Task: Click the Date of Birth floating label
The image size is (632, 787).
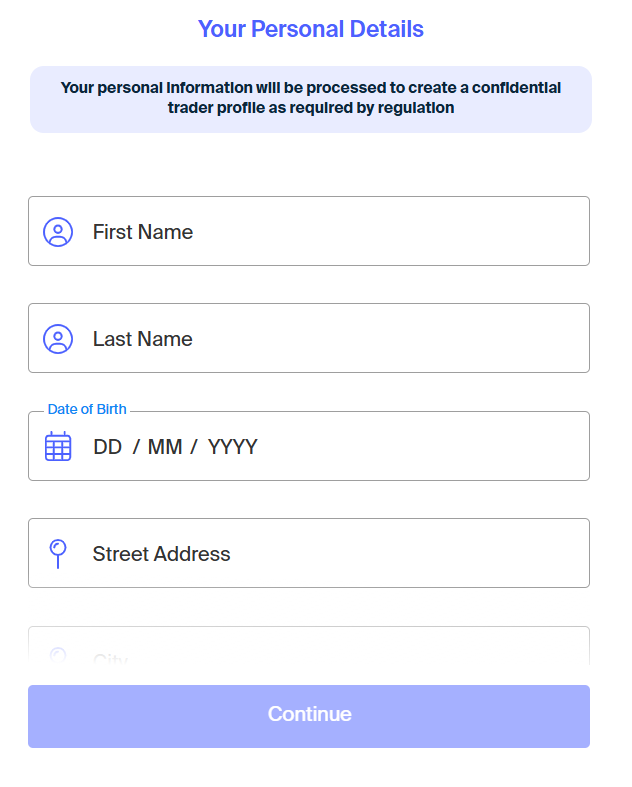Action: coord(87,409)
